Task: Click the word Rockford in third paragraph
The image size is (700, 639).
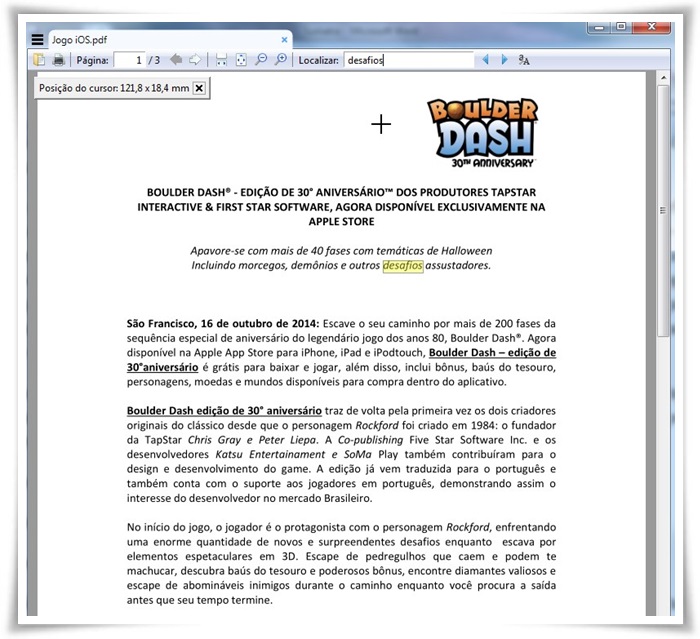Action: 467,527
